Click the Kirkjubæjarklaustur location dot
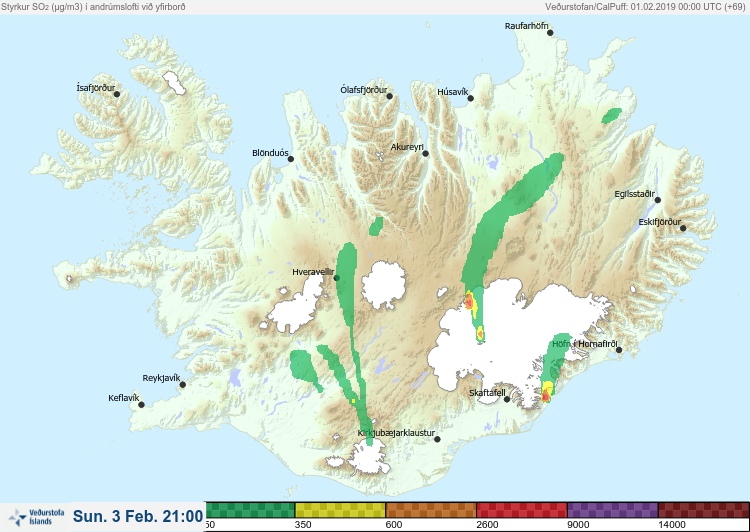Screen dimensions: 750x532 [x=437, y=439]
